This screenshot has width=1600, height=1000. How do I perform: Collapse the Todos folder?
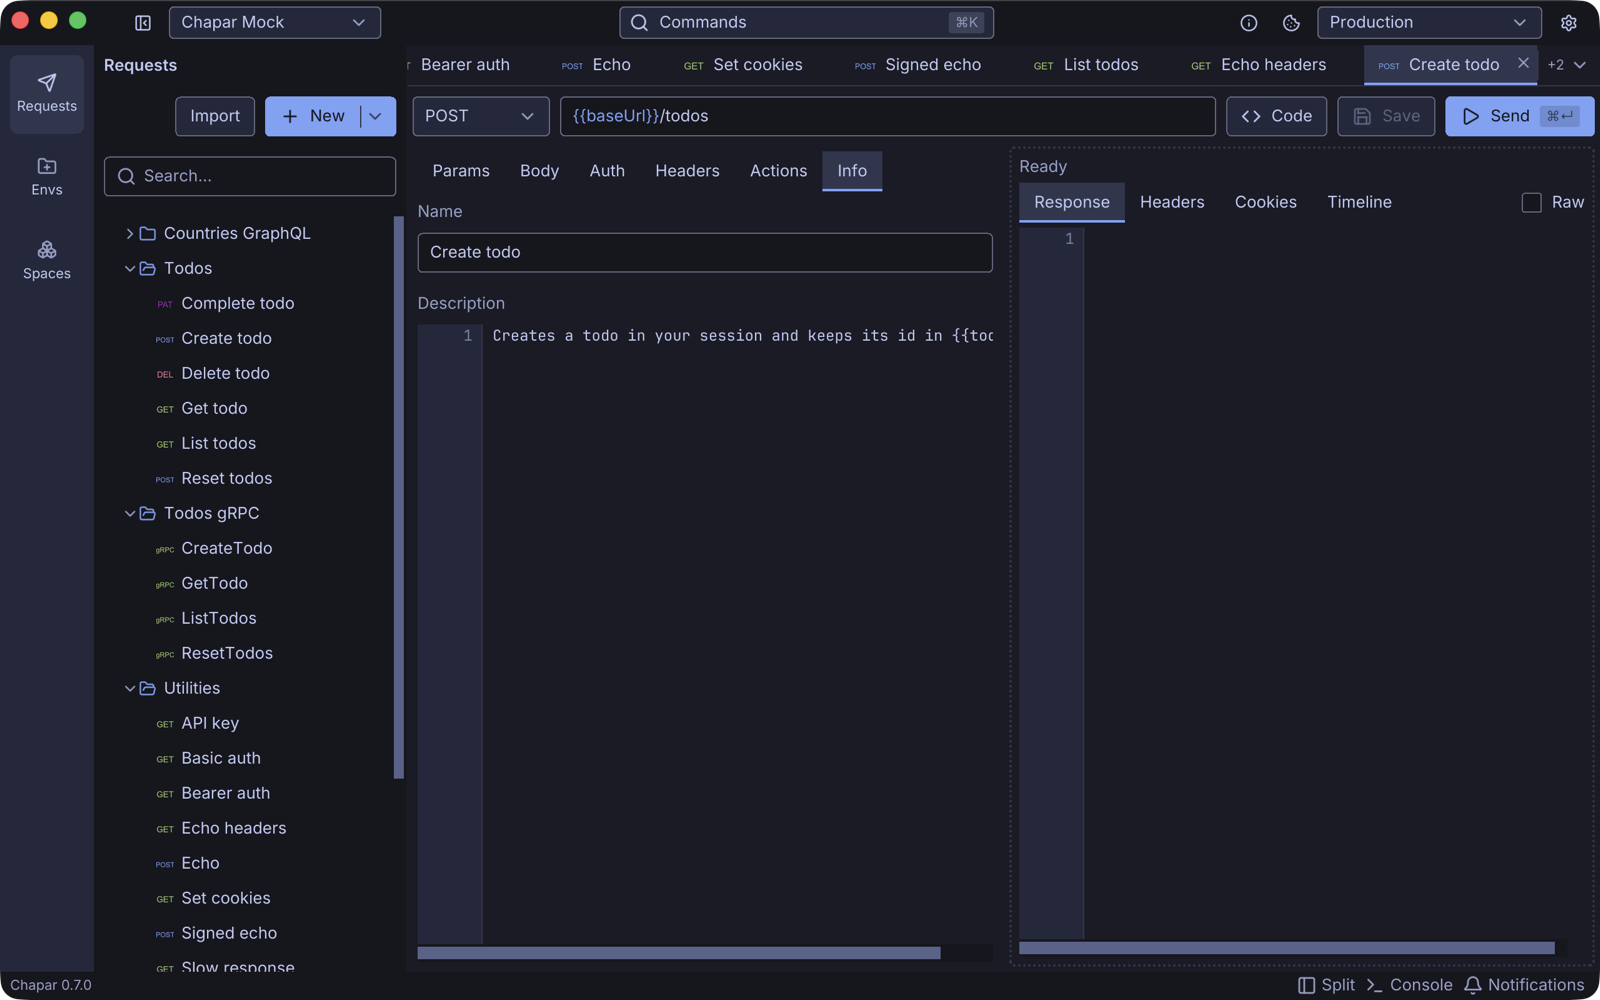[130, 268]
